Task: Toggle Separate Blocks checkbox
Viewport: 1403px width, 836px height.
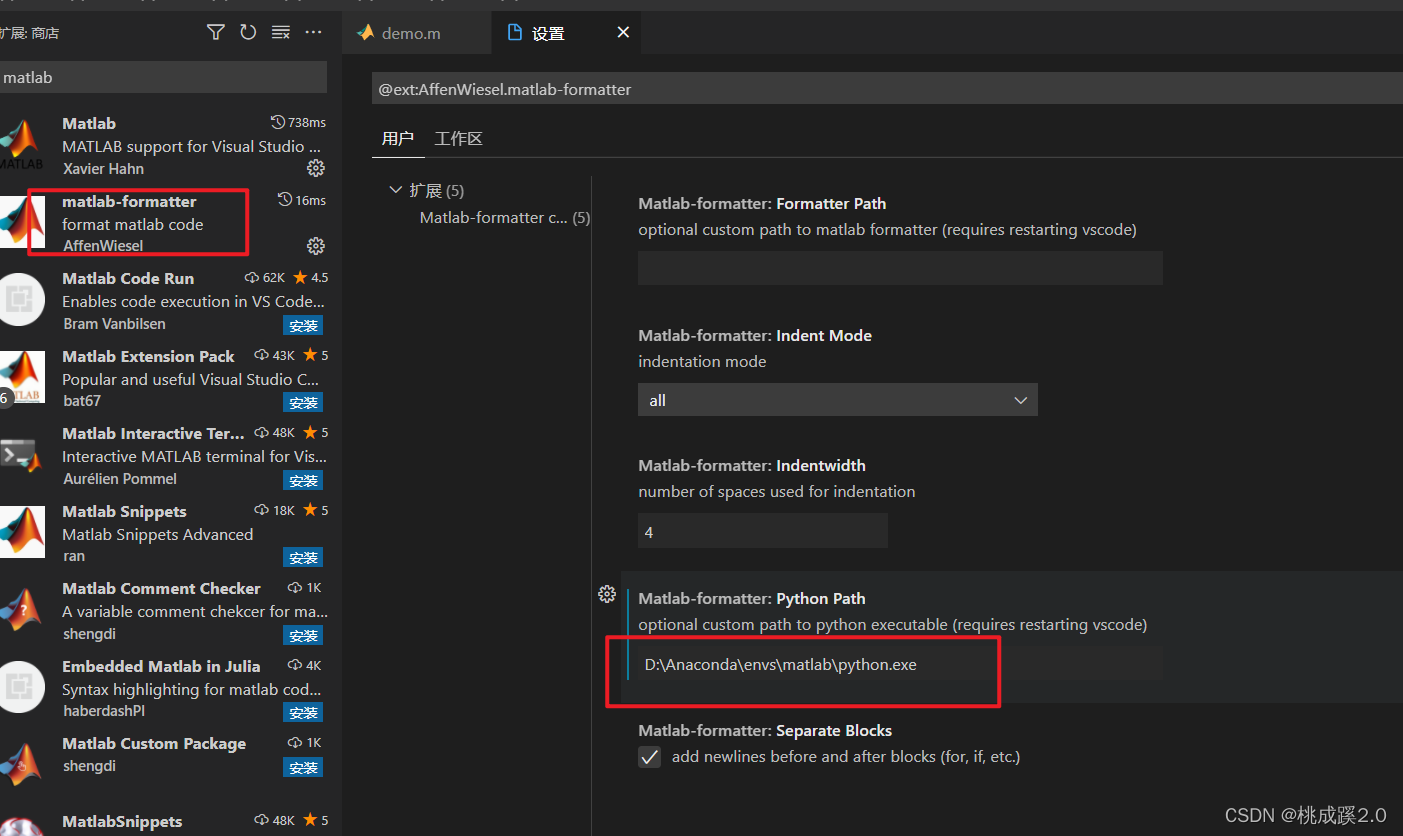Action: 650,757
